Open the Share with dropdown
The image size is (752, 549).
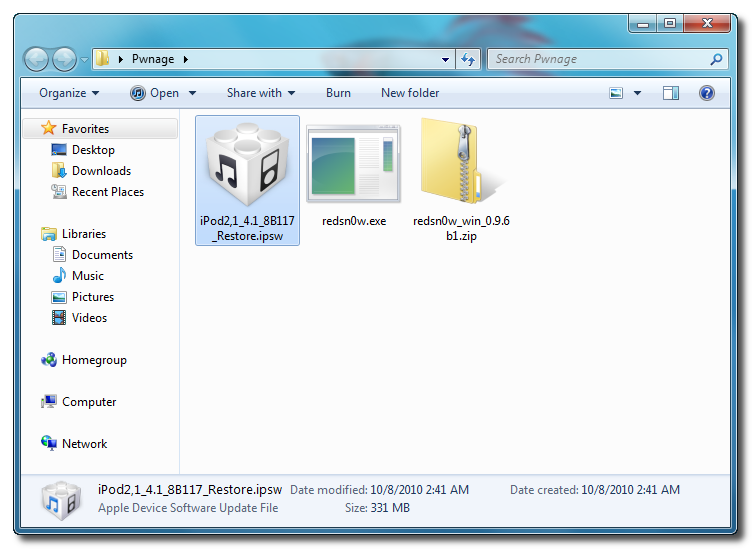tap(261, 93)
